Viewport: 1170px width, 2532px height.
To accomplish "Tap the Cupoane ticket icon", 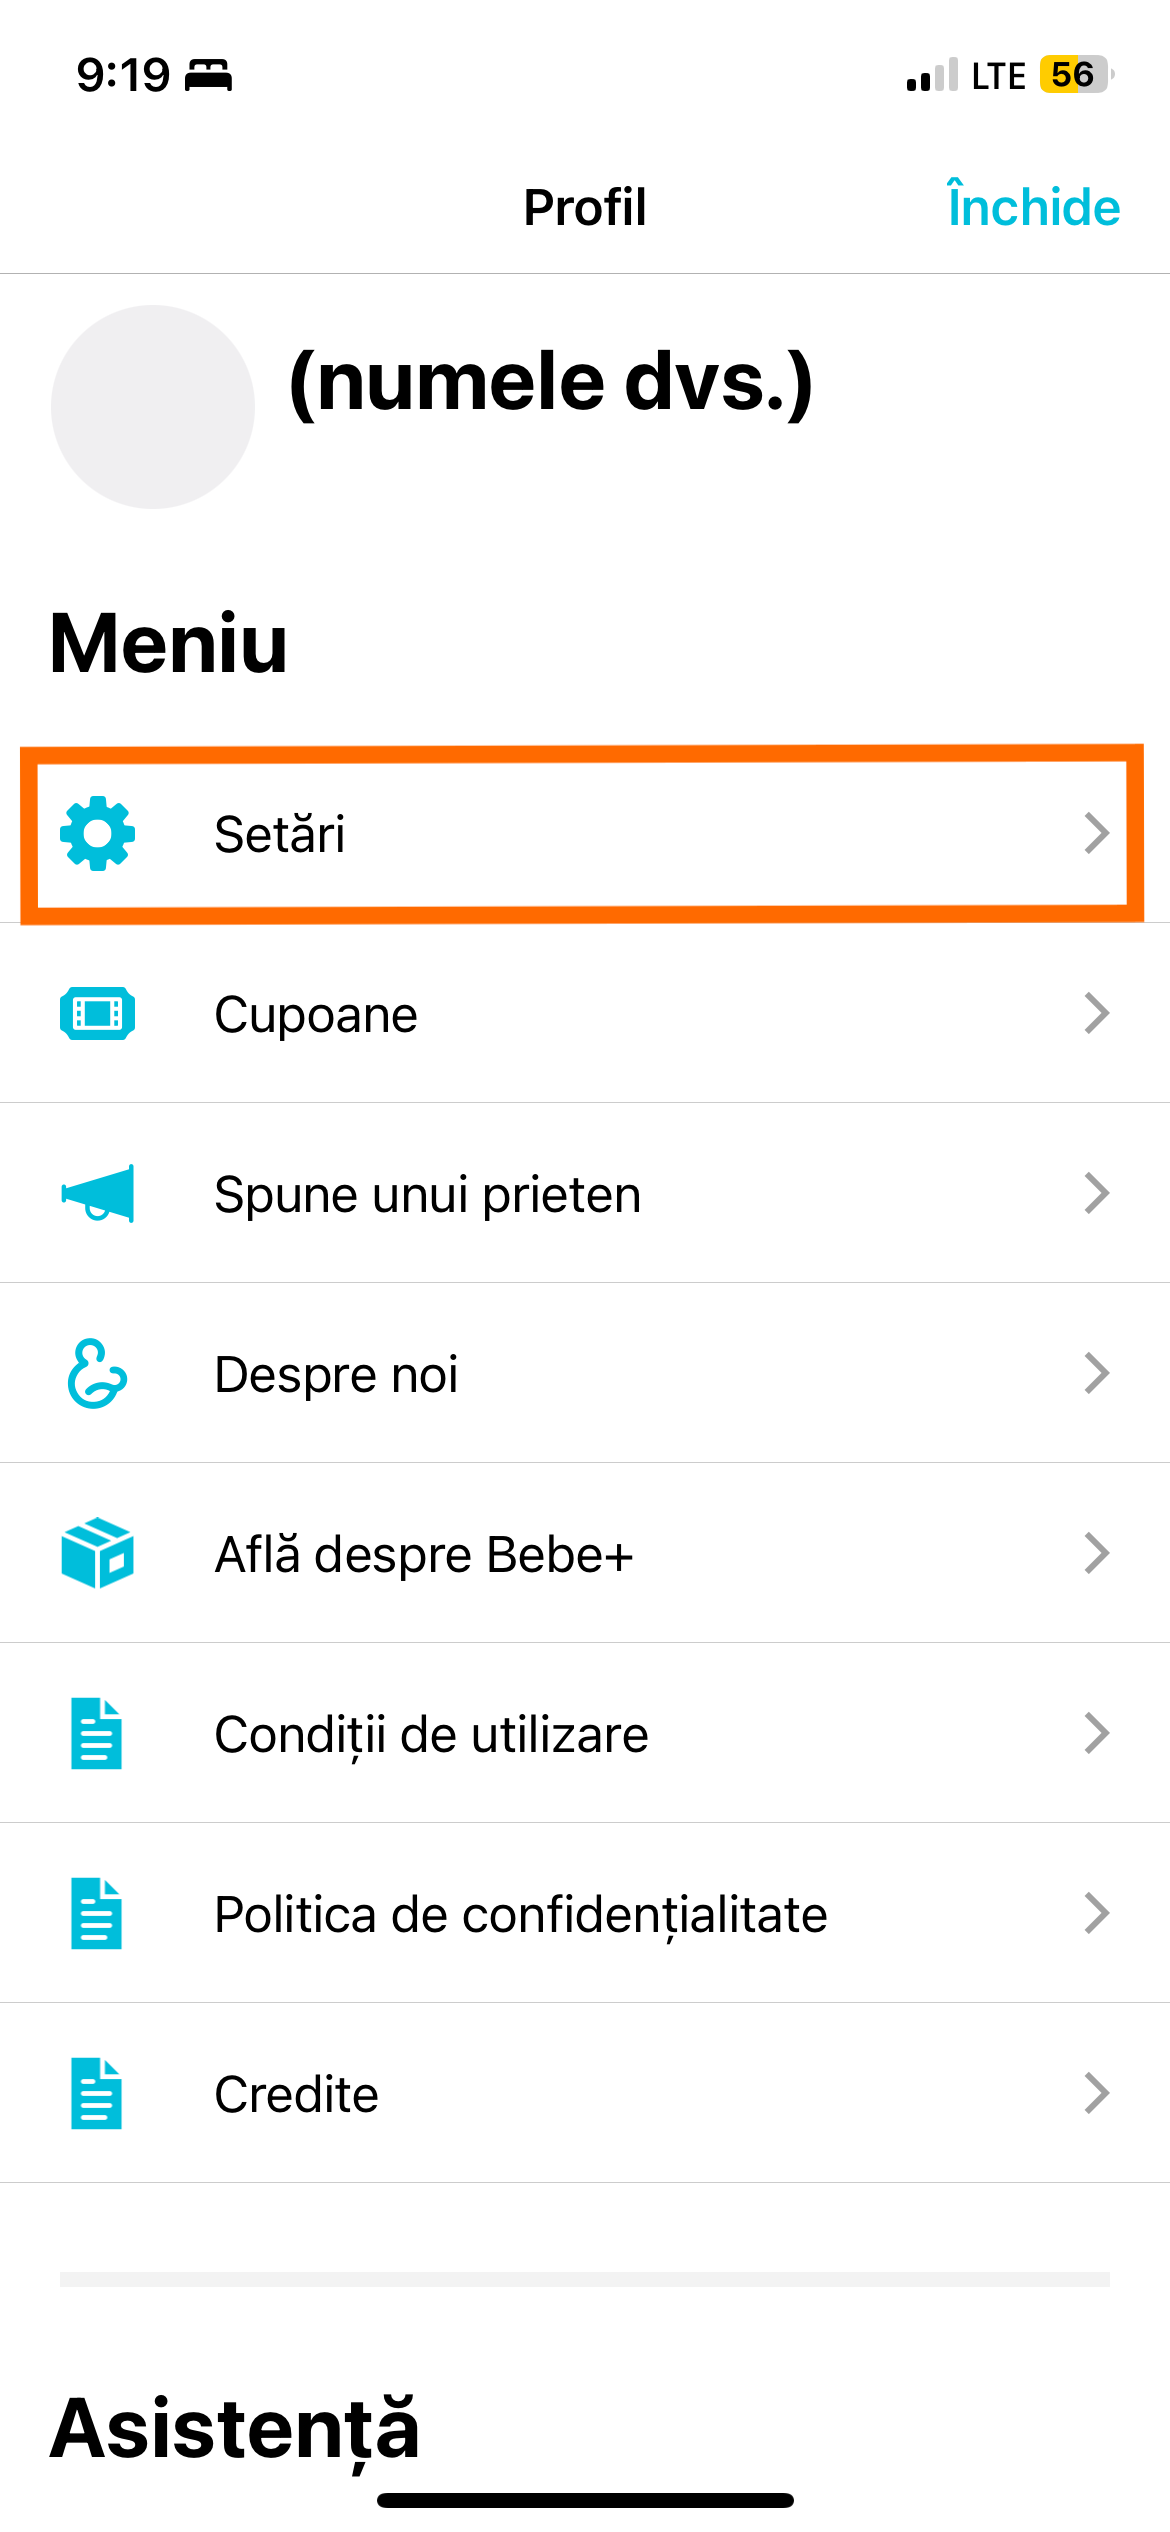I will pyautogui.click(x=97, y=1013).
